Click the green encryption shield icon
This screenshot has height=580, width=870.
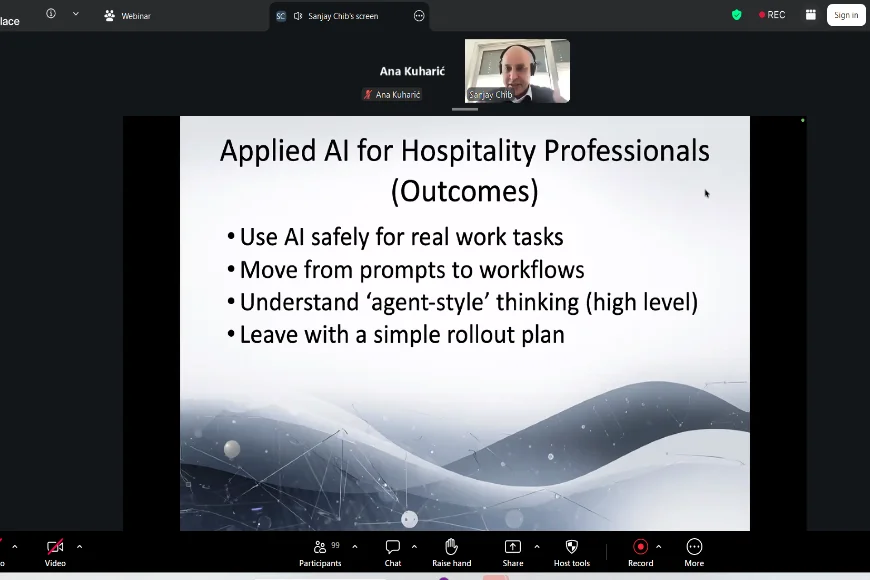coord(737,15)
